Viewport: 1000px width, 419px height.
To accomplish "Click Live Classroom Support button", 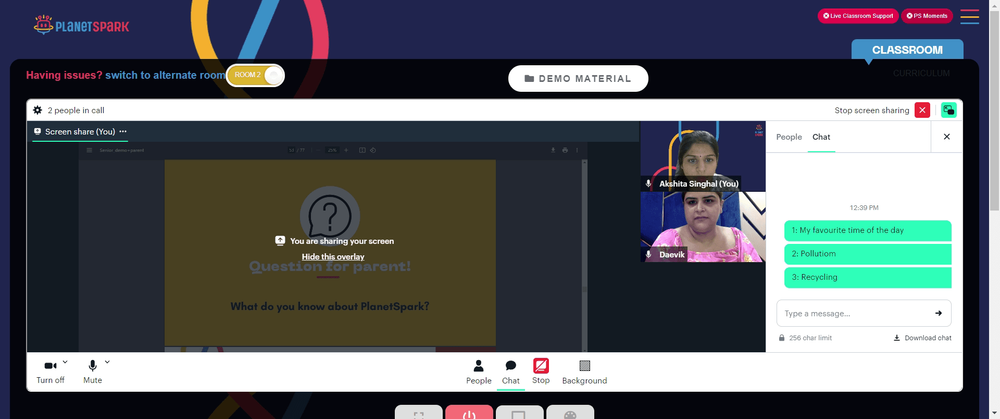I will (858, 16).
